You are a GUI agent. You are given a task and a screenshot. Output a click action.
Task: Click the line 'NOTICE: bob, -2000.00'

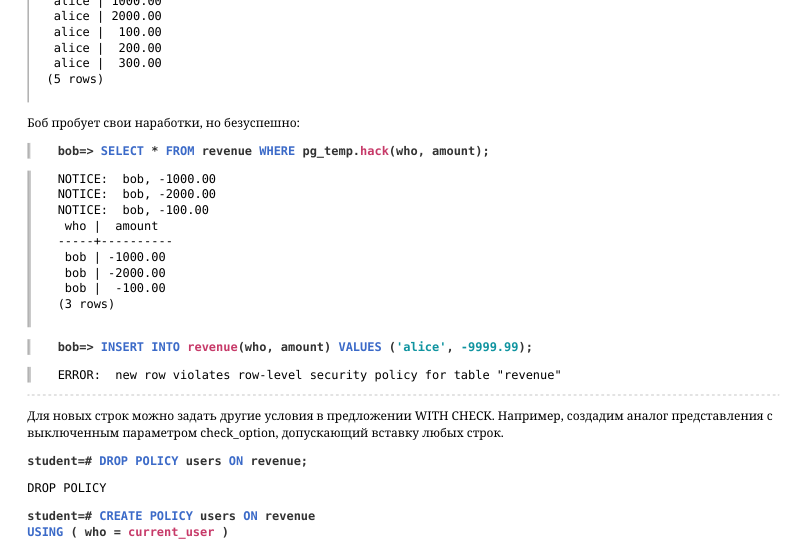click(137, 194)
